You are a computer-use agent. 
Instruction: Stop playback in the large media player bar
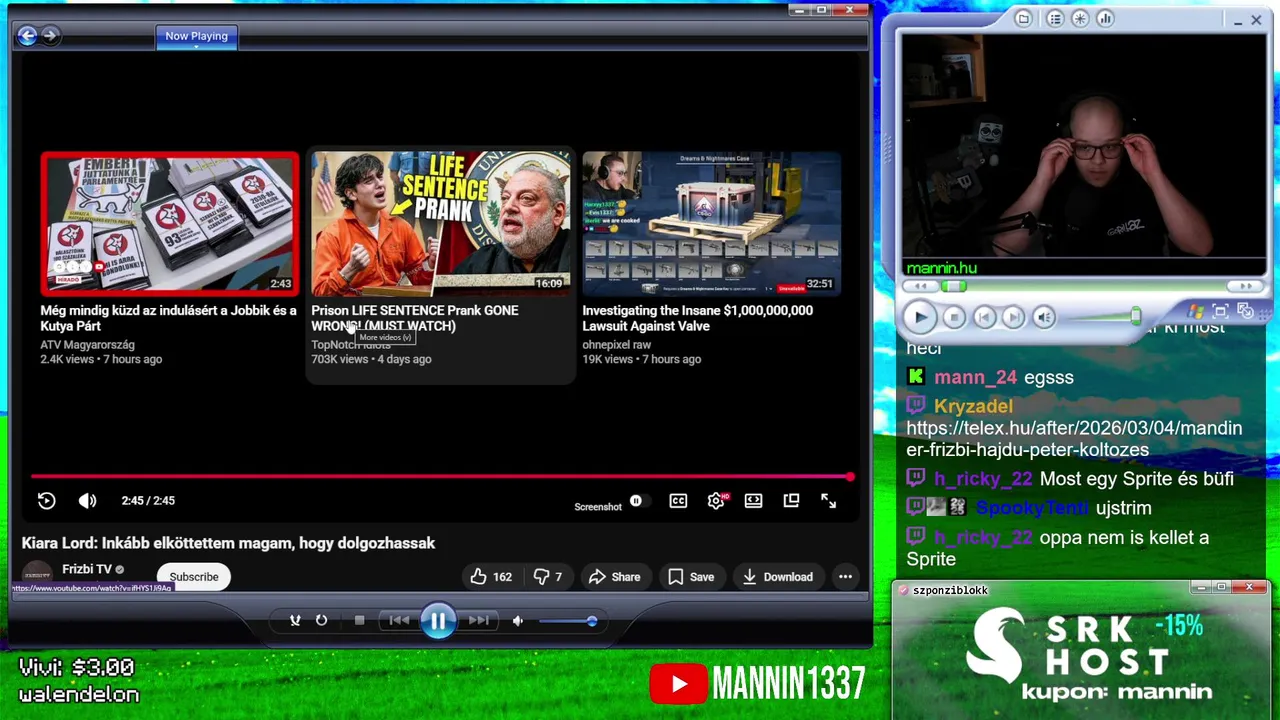359,621
